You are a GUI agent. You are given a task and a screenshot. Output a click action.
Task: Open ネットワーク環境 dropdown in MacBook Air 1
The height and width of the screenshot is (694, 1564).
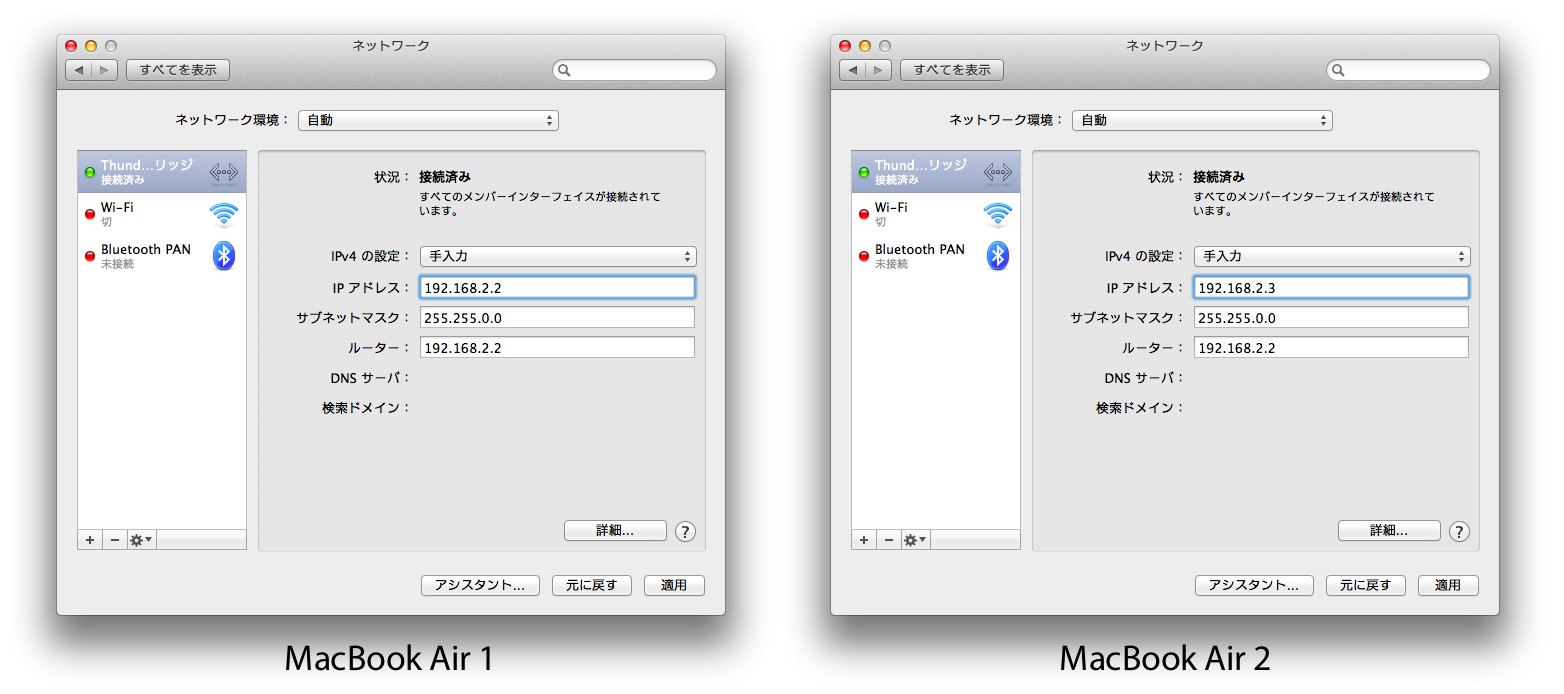pyautogui.click(x=428, y=120)
